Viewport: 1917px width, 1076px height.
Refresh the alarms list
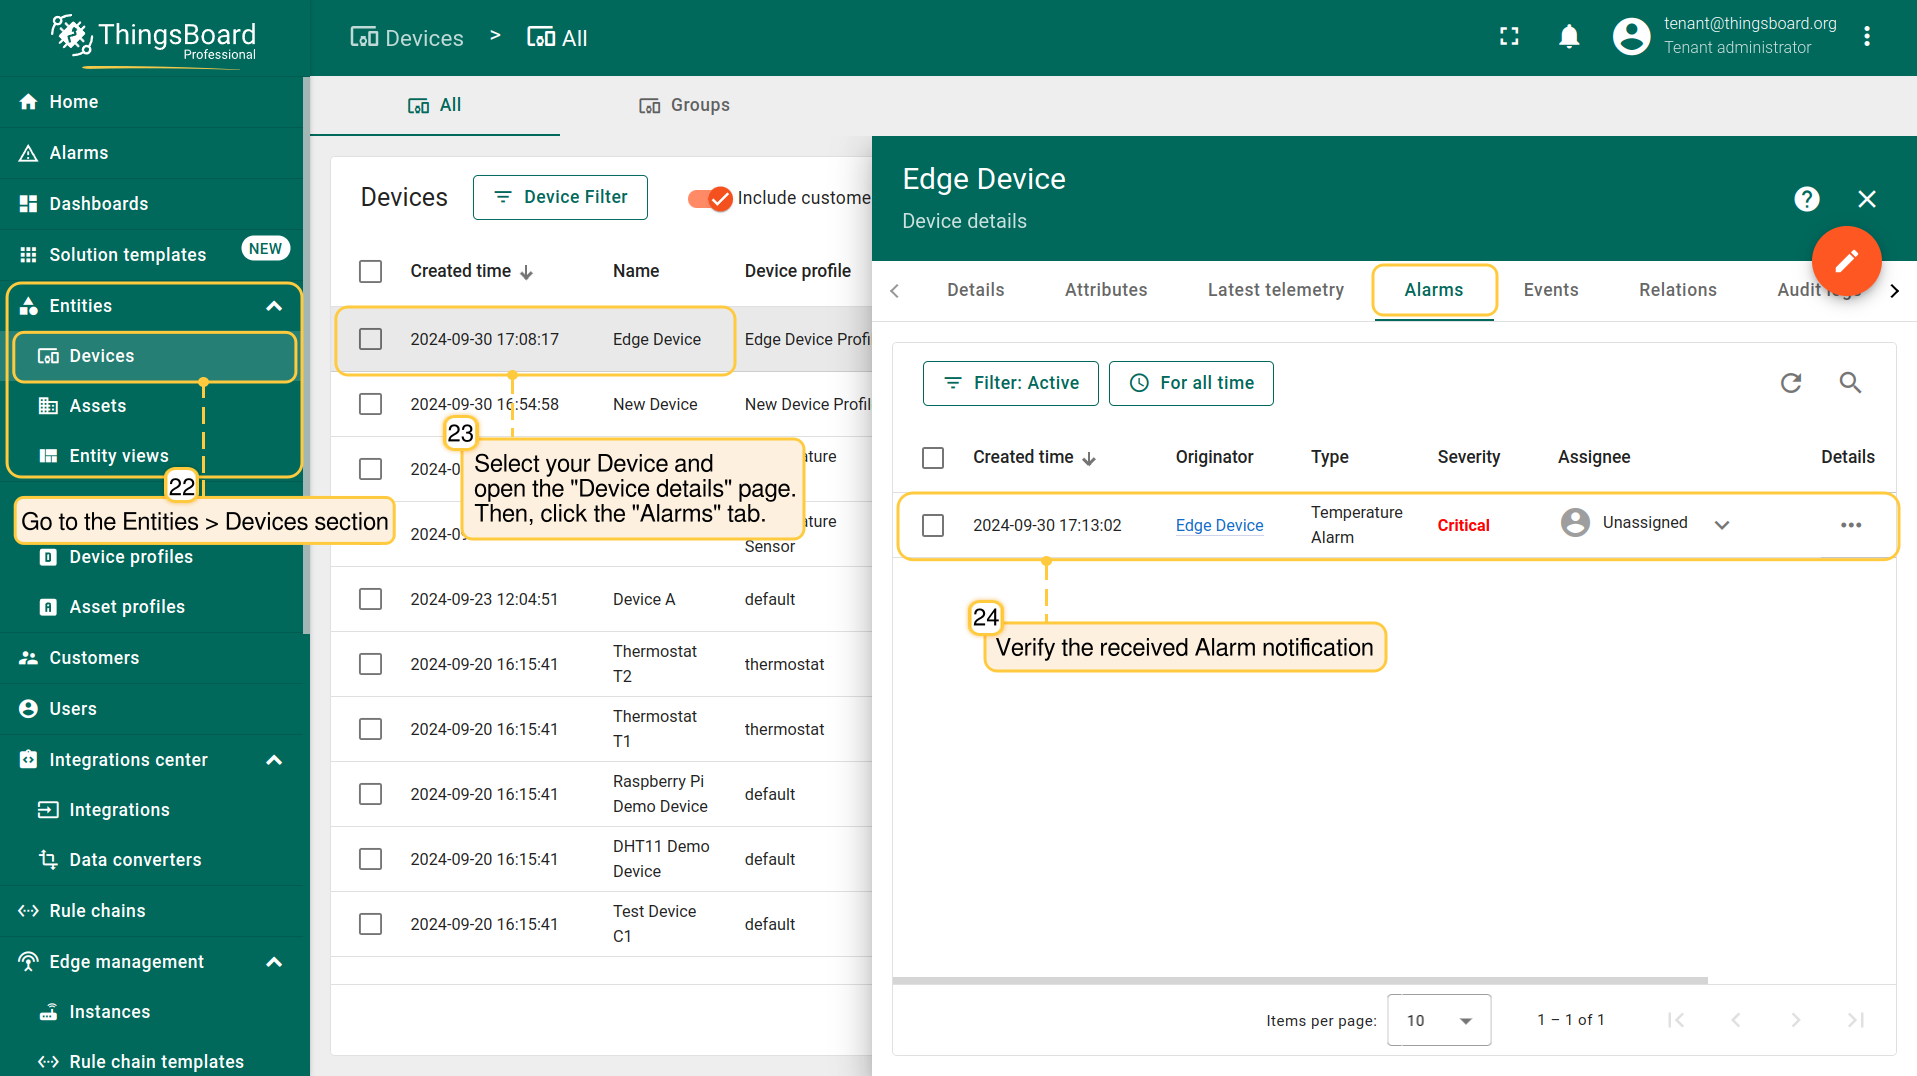pyautogui.click(x=1791, y=383)
